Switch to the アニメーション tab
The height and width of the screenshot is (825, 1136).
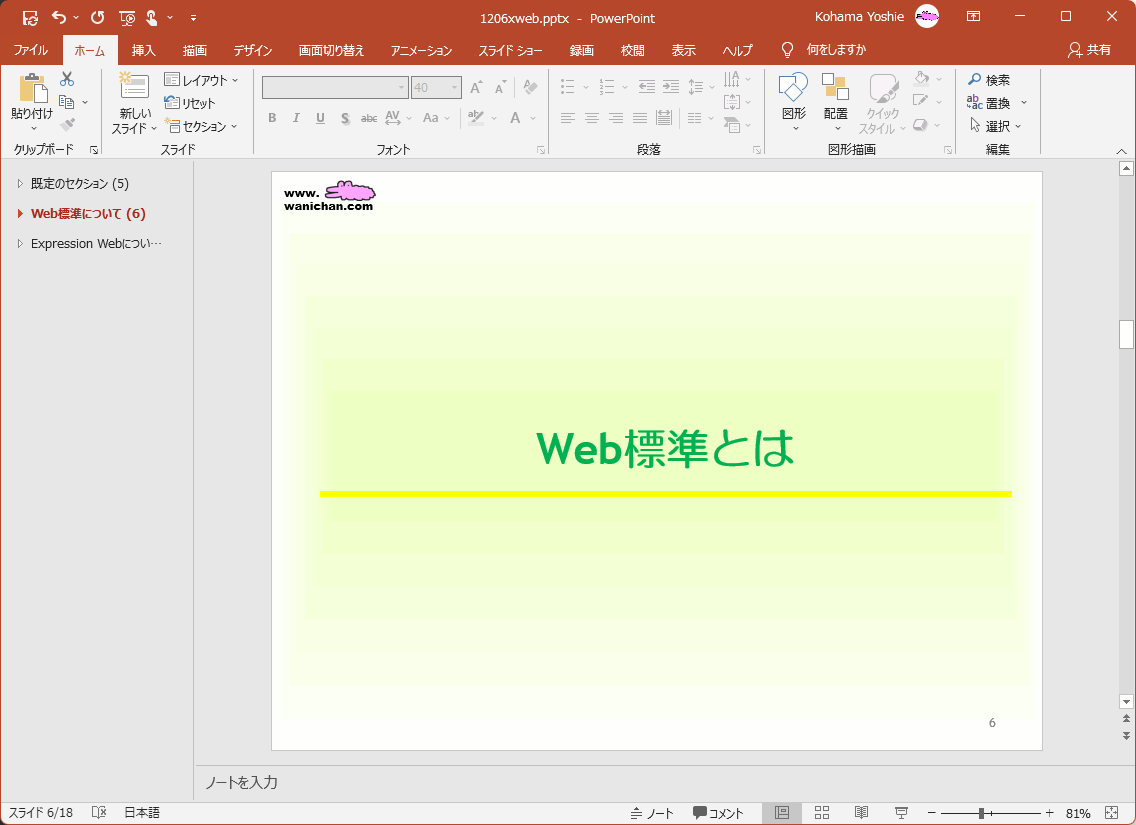pos(421,50)
